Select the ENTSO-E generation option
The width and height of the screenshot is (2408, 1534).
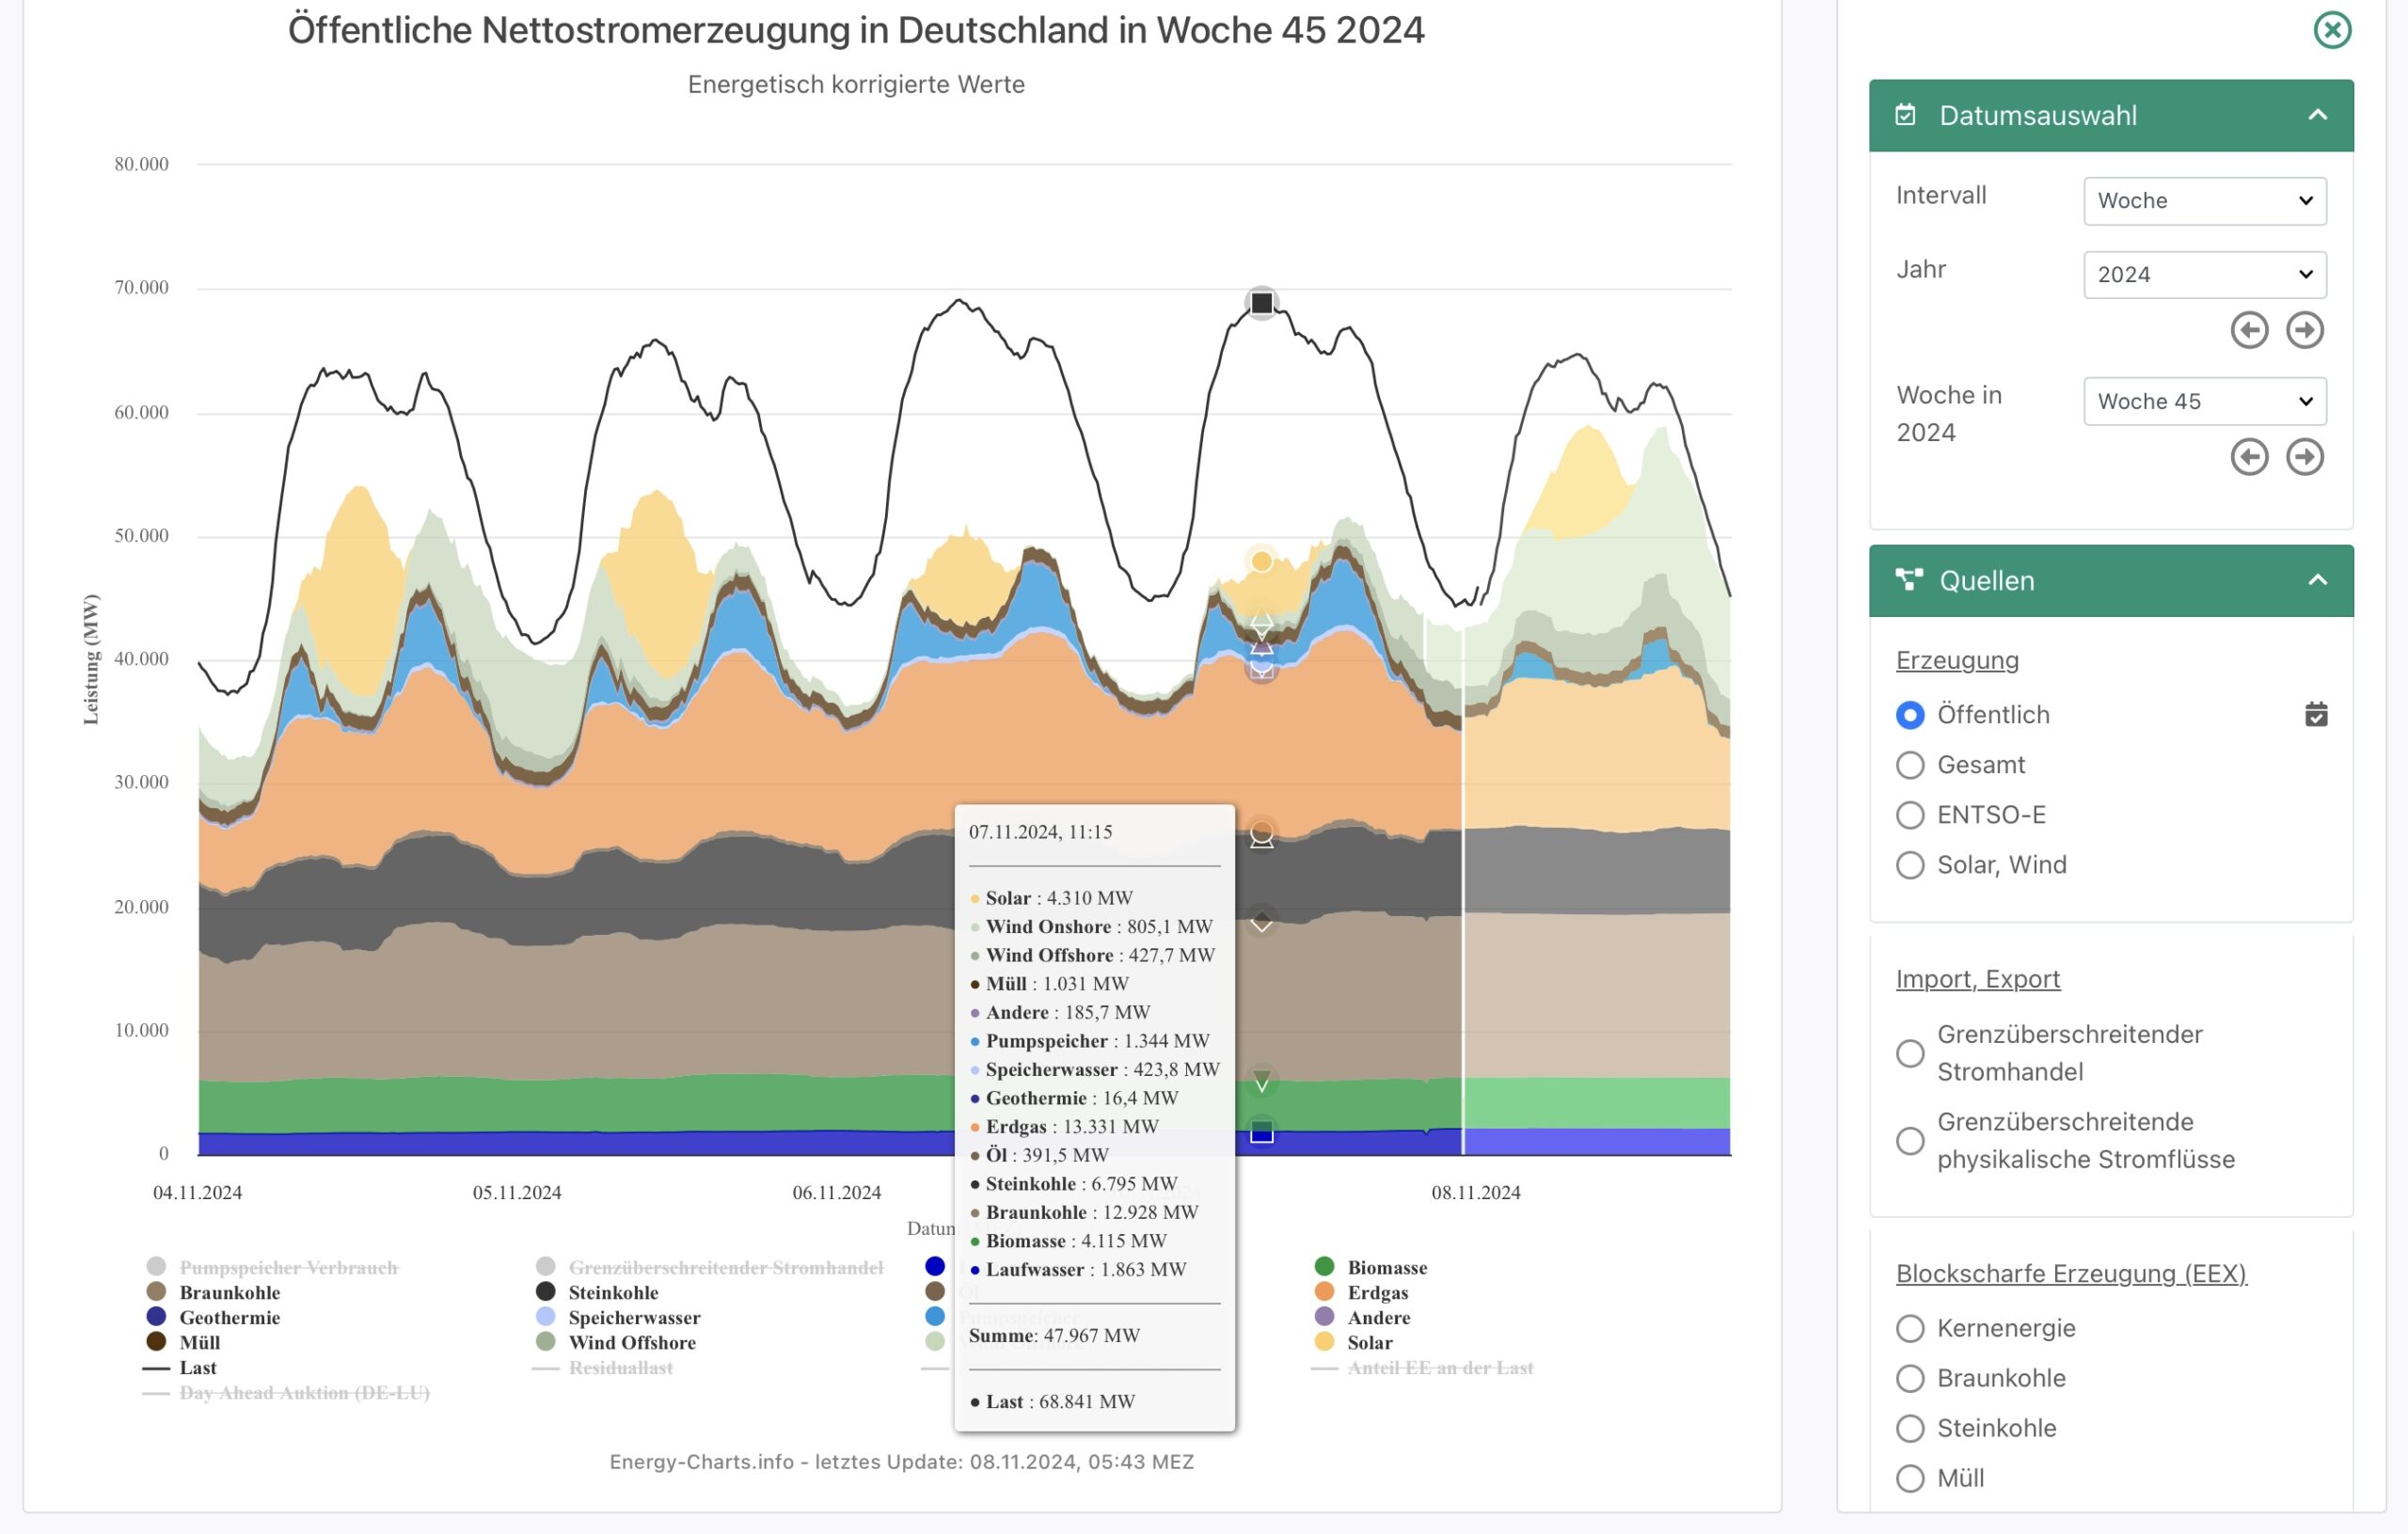click(1910, 815)
